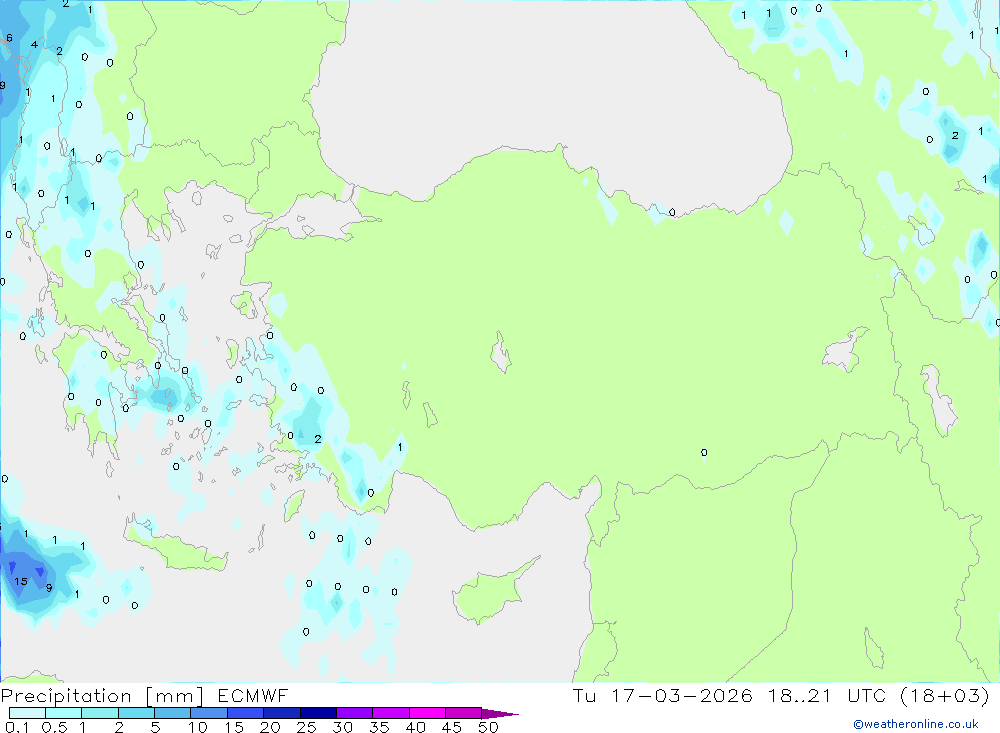This screenshot has width=1000, height=733.
Task: Pick the 15 mm royal blue legend swatch
Action: coord(246,713)
